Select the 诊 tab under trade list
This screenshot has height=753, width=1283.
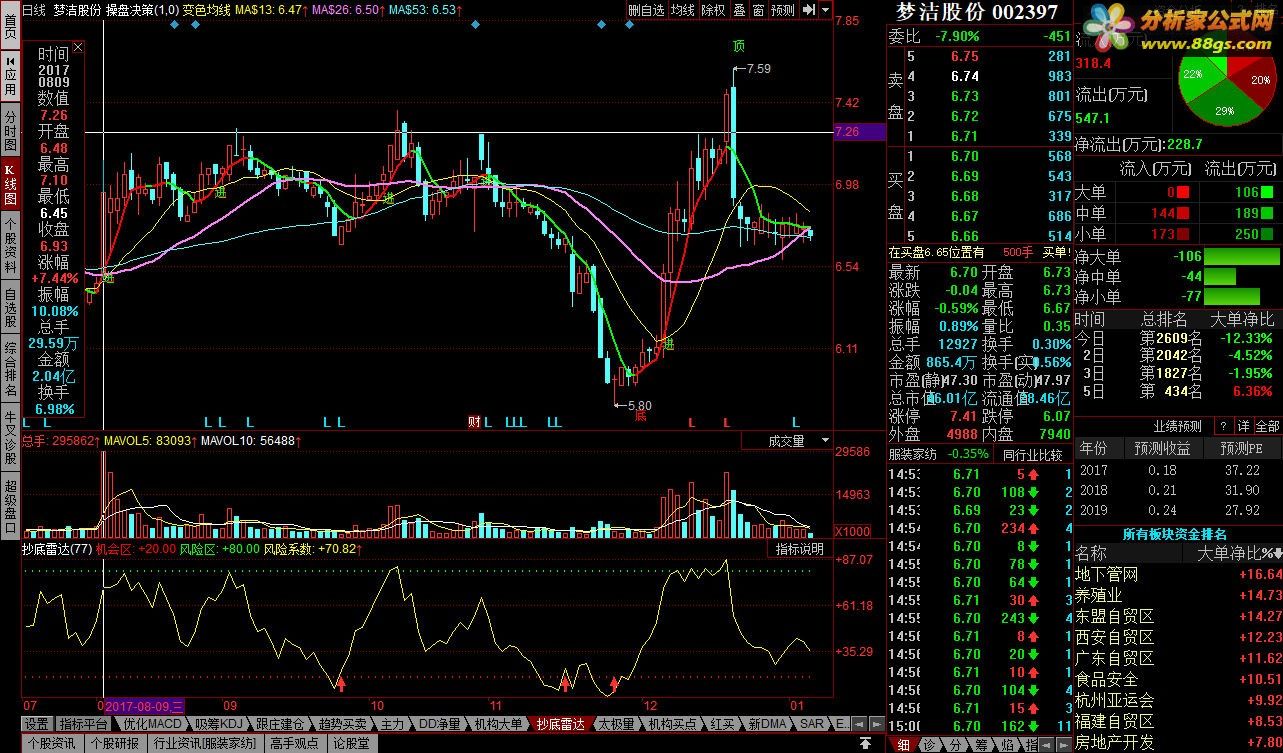point(929,744)
